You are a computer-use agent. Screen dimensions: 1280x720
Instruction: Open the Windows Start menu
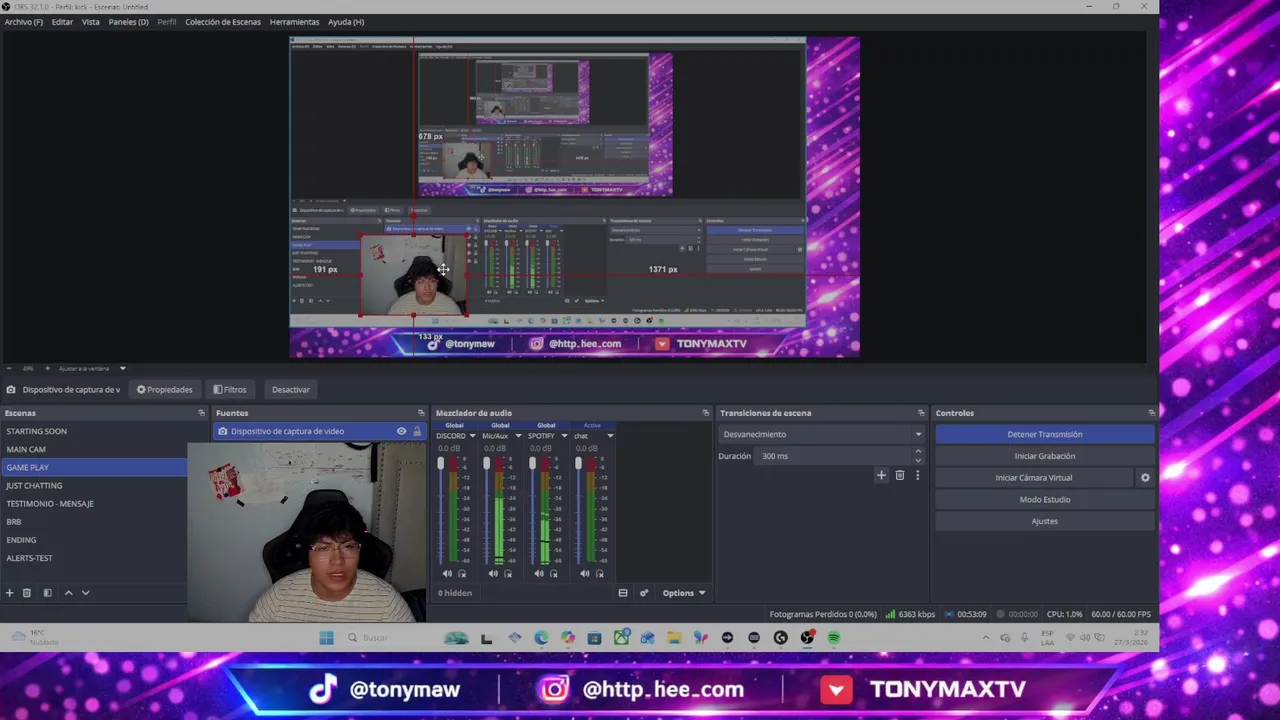[x=326, y=638]
